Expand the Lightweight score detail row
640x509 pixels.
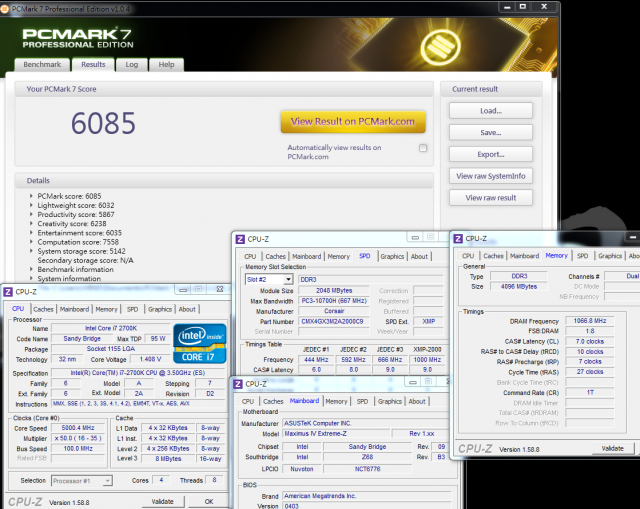(31, 205)
